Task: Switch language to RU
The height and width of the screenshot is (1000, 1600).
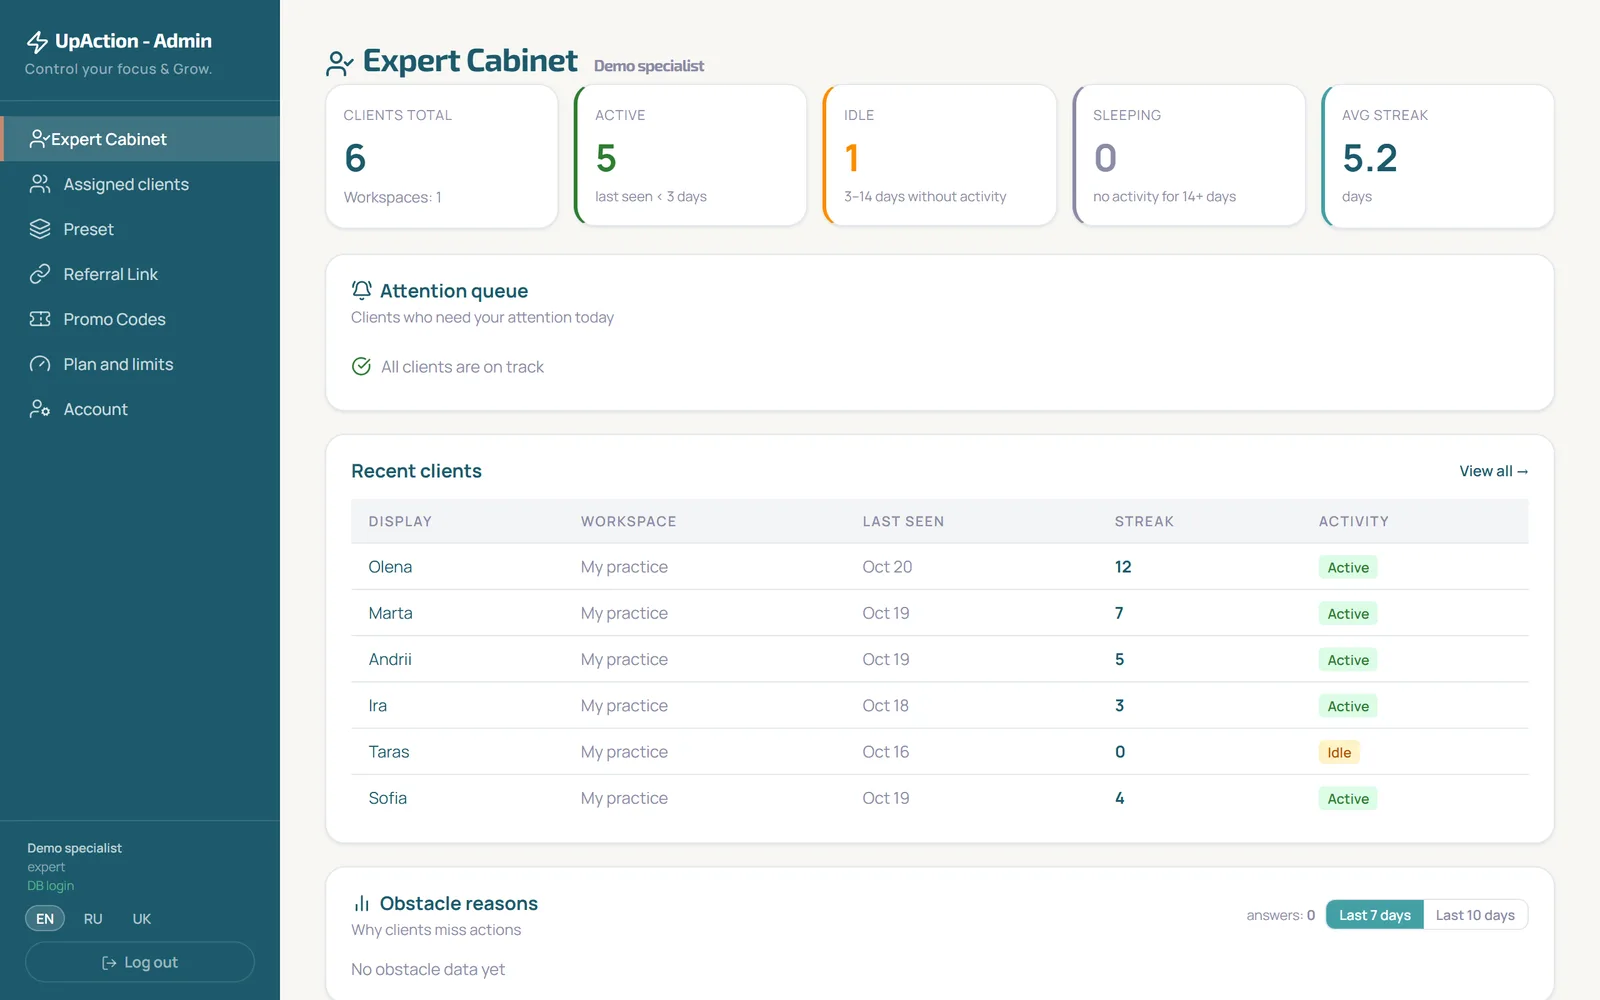Action: (x=93, y=918)
